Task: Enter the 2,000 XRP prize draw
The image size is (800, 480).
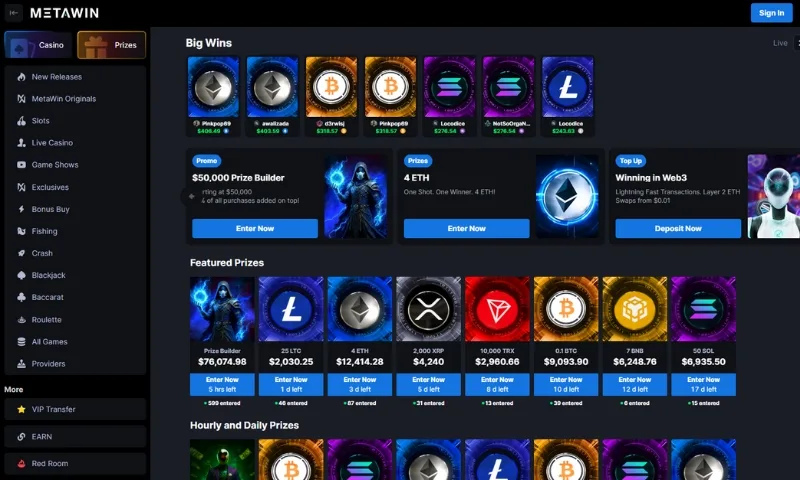Action: [429, 385]
